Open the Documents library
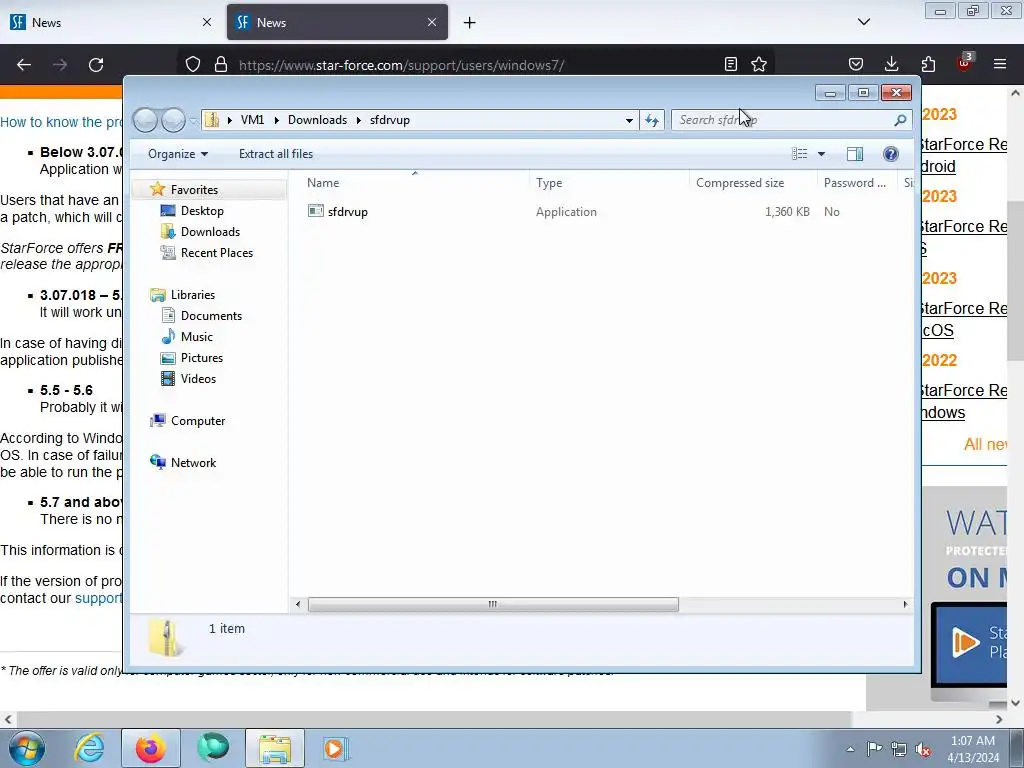 [x=211, y=315]
